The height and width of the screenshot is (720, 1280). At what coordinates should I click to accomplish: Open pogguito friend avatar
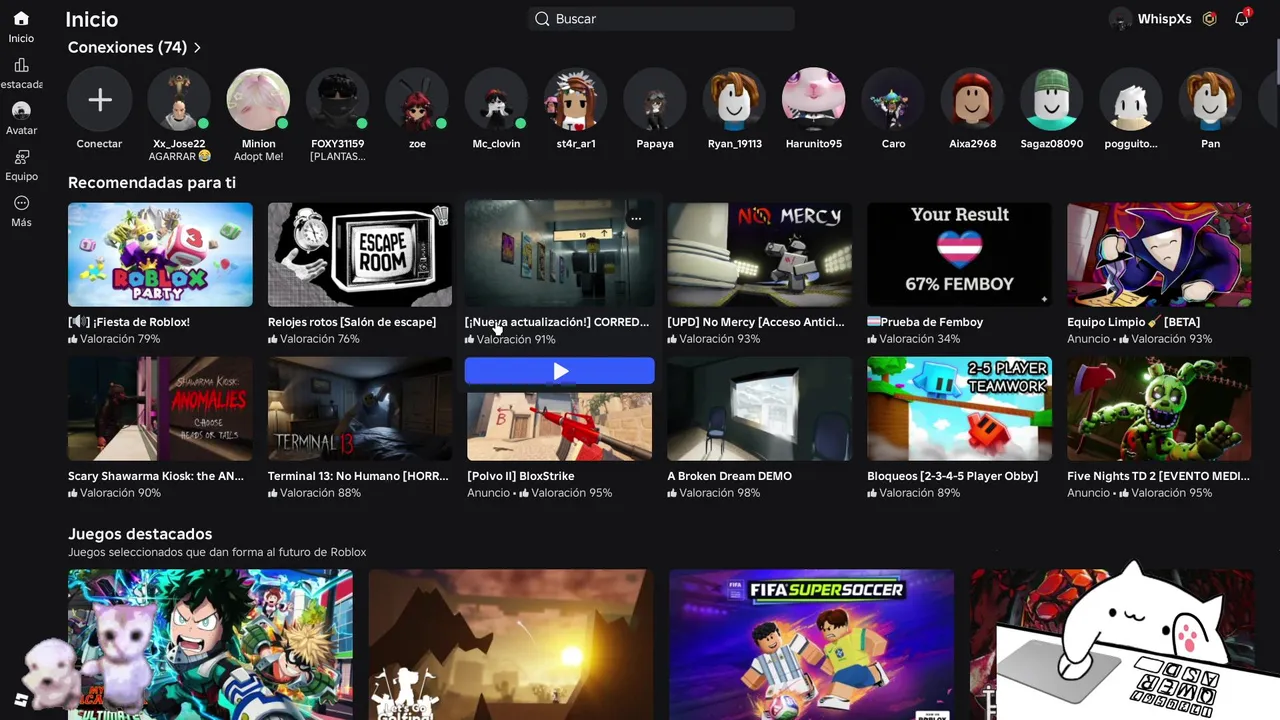tap(1131, 100)
